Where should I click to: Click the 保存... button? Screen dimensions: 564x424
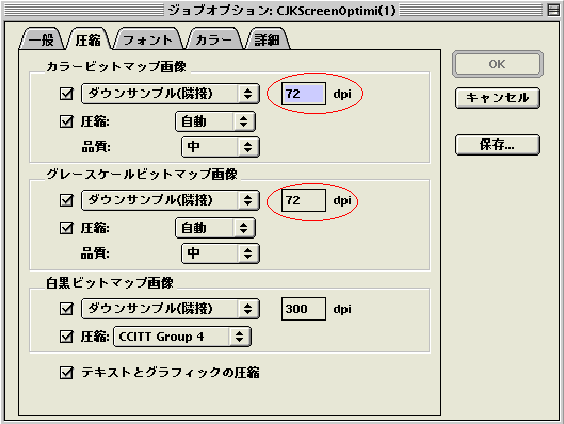pyautogui.click(x=497, y=145)
